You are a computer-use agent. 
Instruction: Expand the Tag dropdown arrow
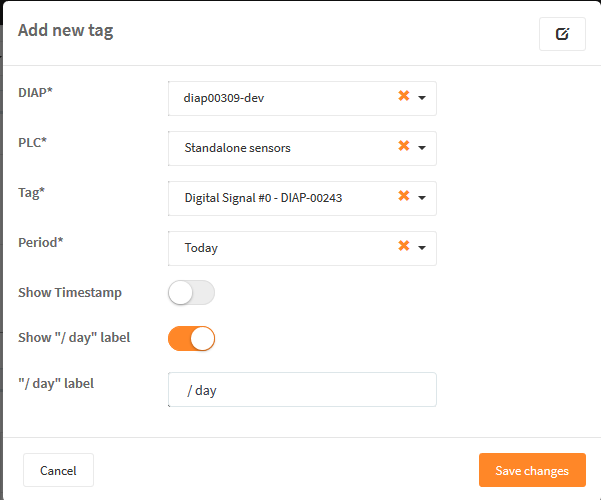tap(422, 198)
